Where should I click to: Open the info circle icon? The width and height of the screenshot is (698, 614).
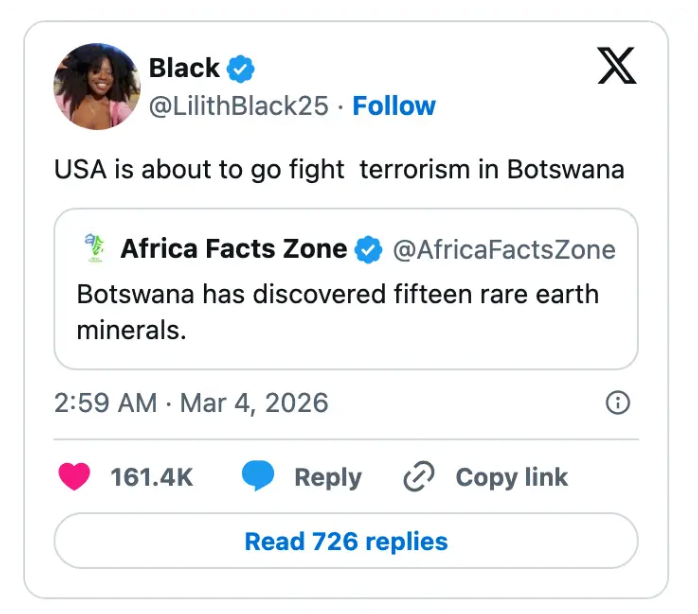619,403
